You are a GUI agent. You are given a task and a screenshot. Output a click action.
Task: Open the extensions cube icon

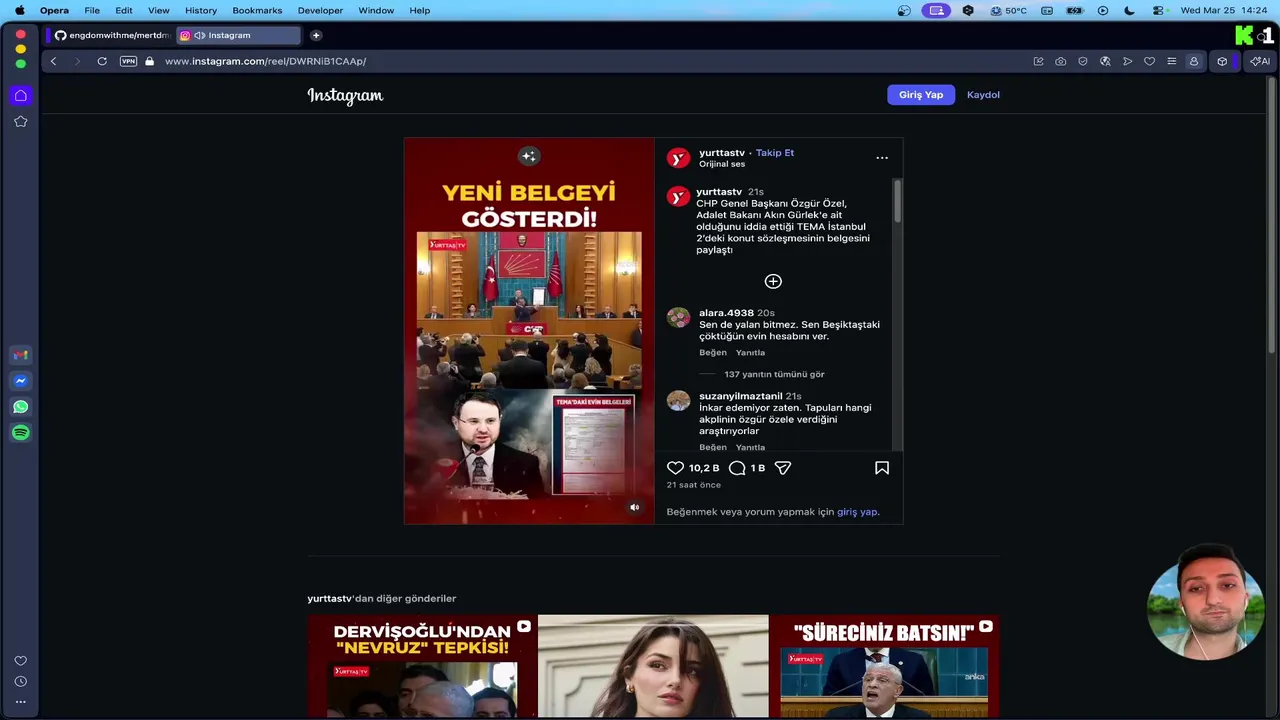pyautogui.click(x=1222, y=61)
